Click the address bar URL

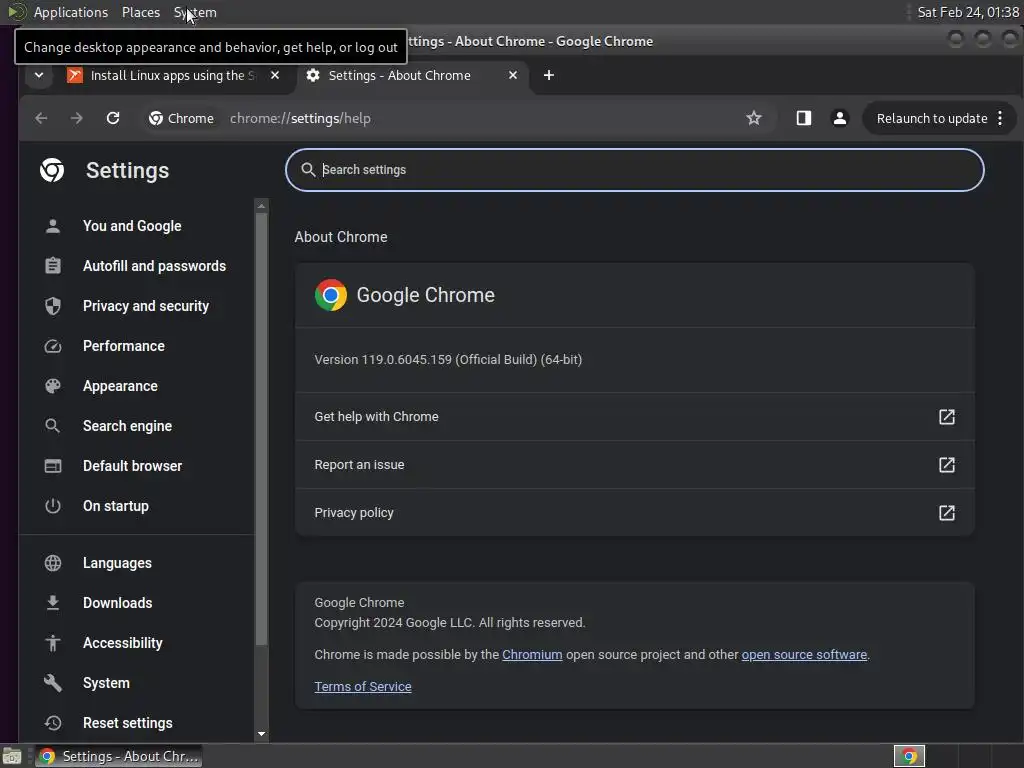(300, 118)
